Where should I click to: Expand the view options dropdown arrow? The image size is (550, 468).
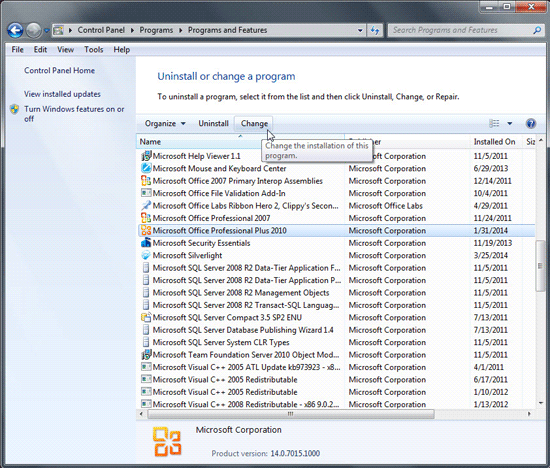510,123
